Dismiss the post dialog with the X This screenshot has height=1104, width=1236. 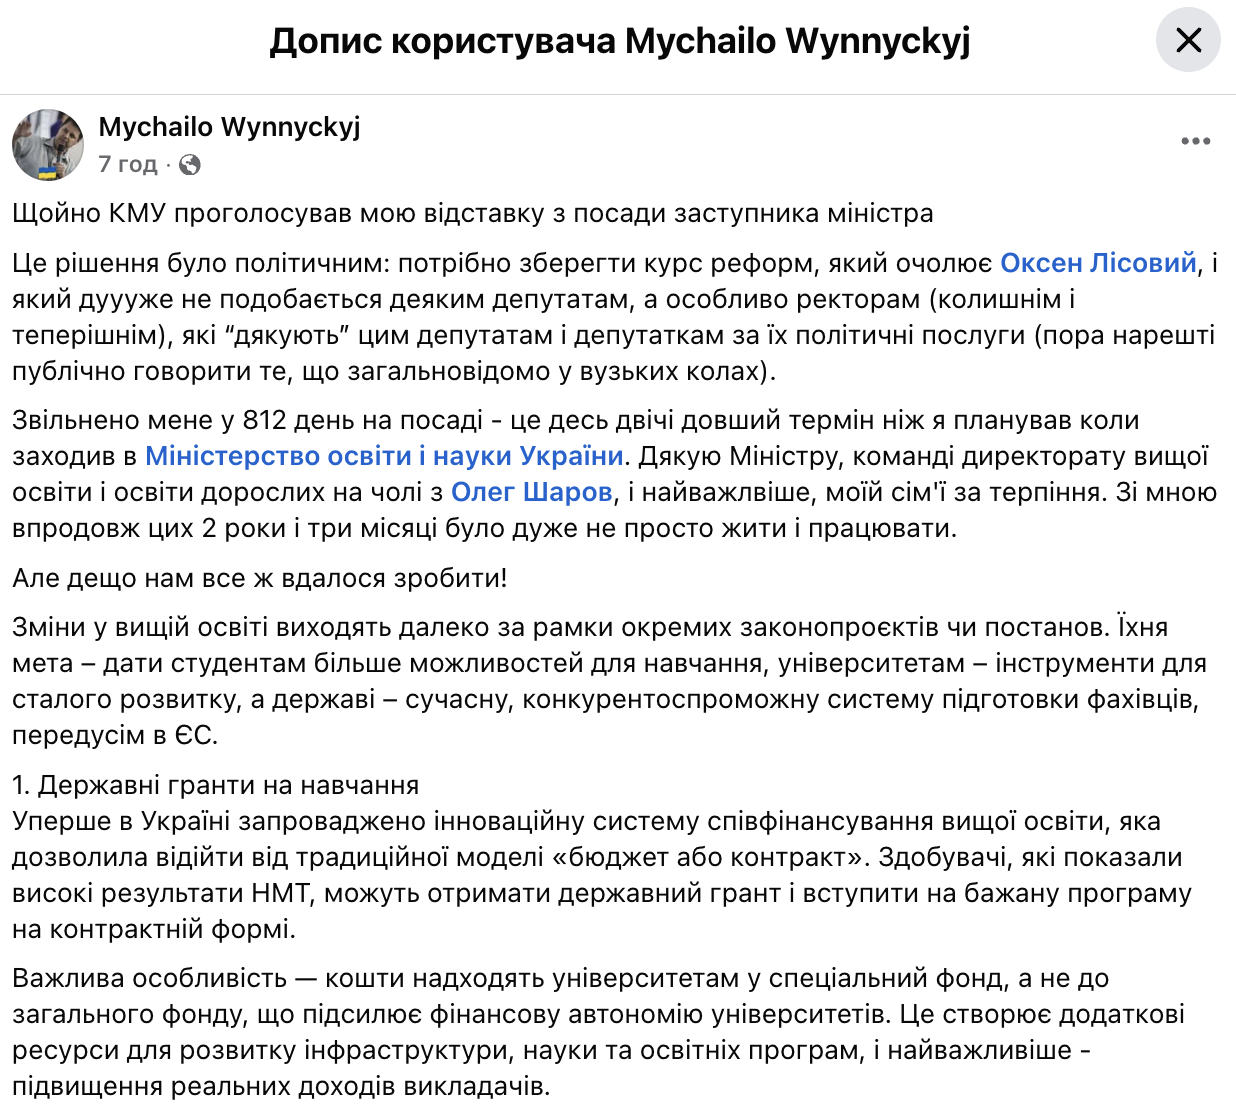(x=1187, y=41)
